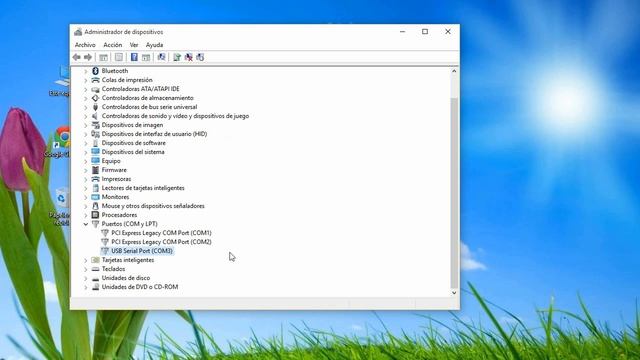Click the Forward arrow in the toolbar
The width and height of the screenshot is (640, 360).
point(88,57)
